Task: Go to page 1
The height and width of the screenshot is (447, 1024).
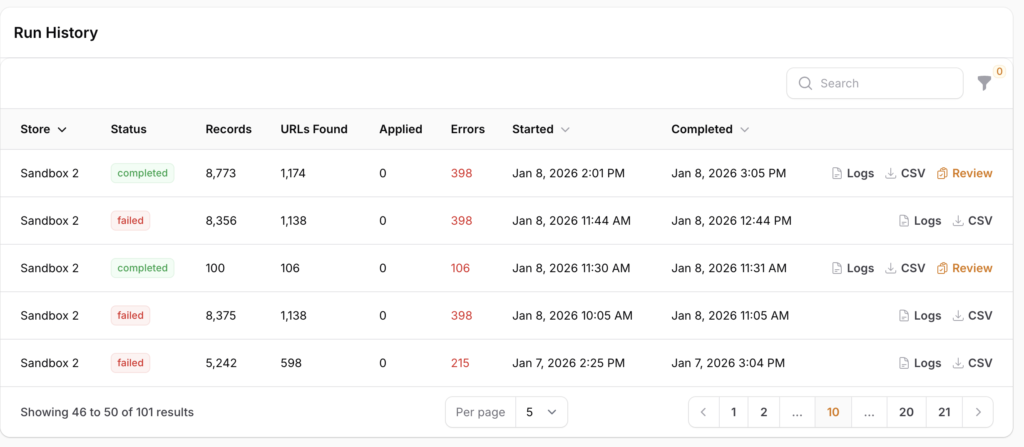Action: (733, 412)
